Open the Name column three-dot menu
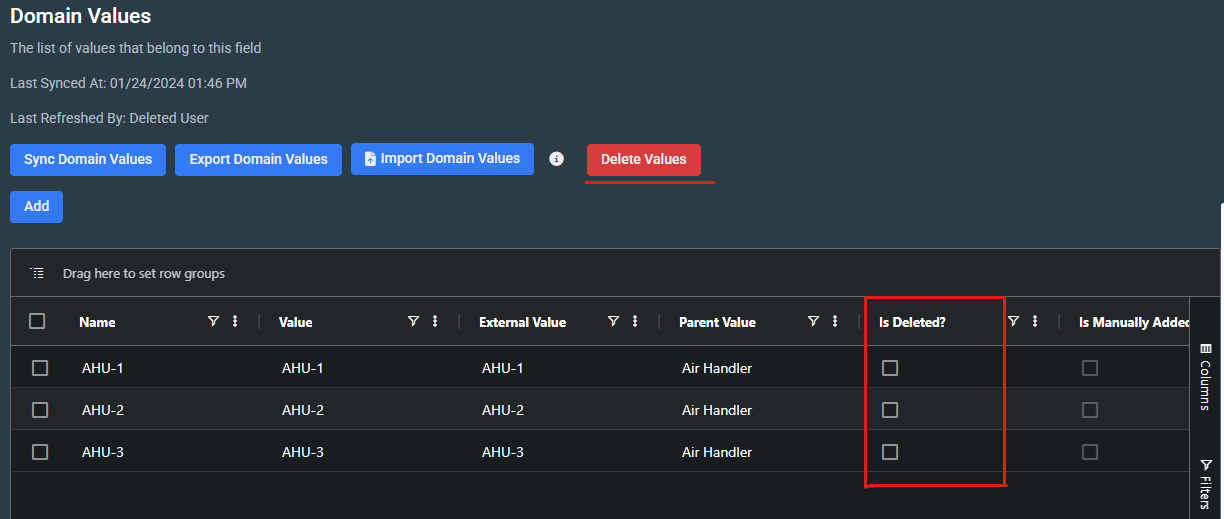The height and width of the screenshot is (519, 1224). [x=235, y=321]
